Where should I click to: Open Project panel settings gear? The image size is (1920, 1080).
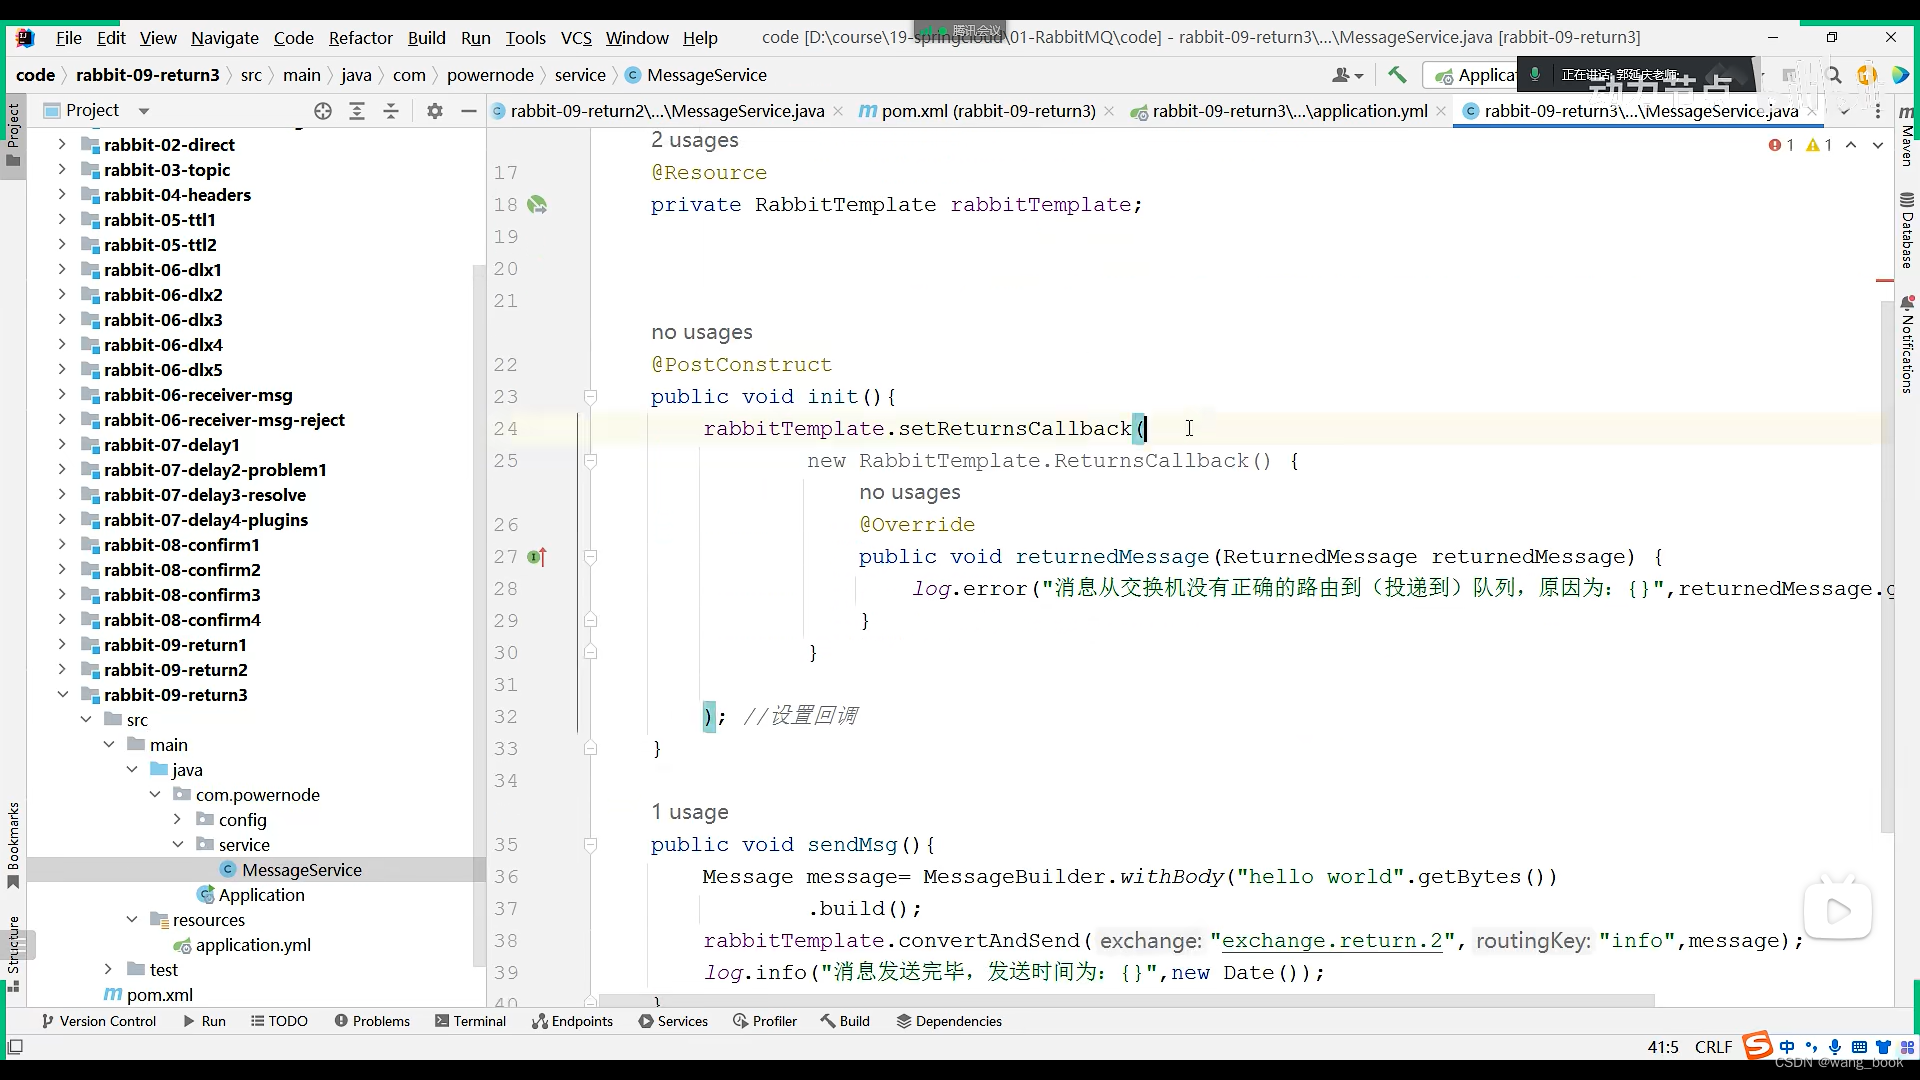[x=434, y=111]
